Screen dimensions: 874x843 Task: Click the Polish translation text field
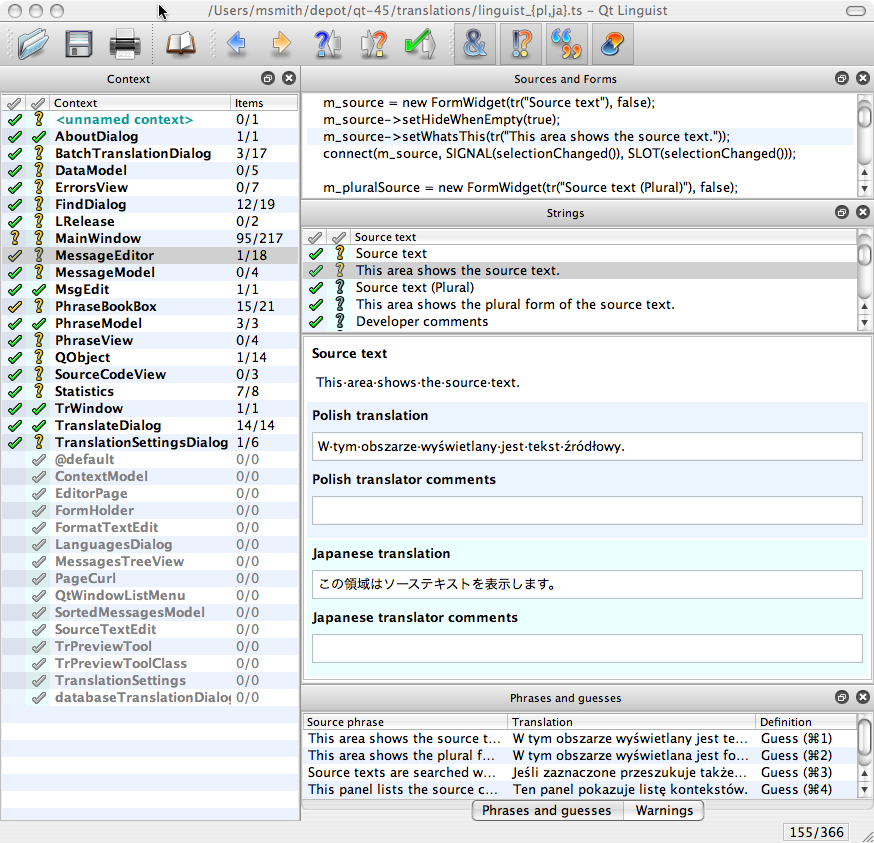pyautogui.click(x=586, y=446)
